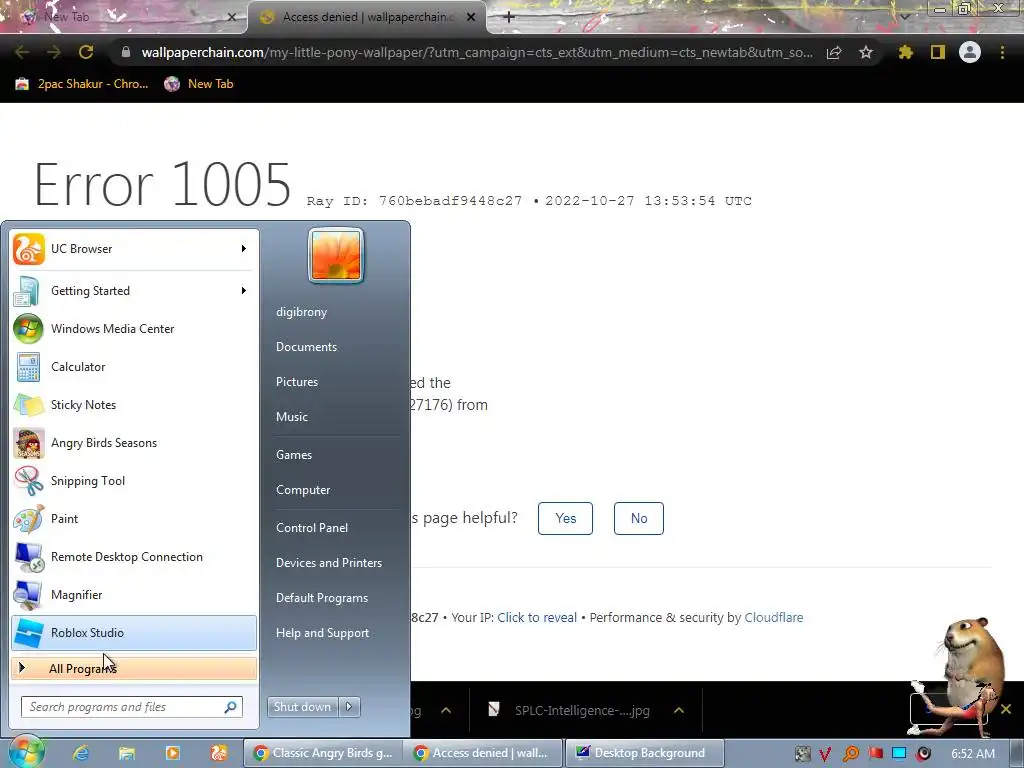Reload the page in Chrome

[86, 52]
